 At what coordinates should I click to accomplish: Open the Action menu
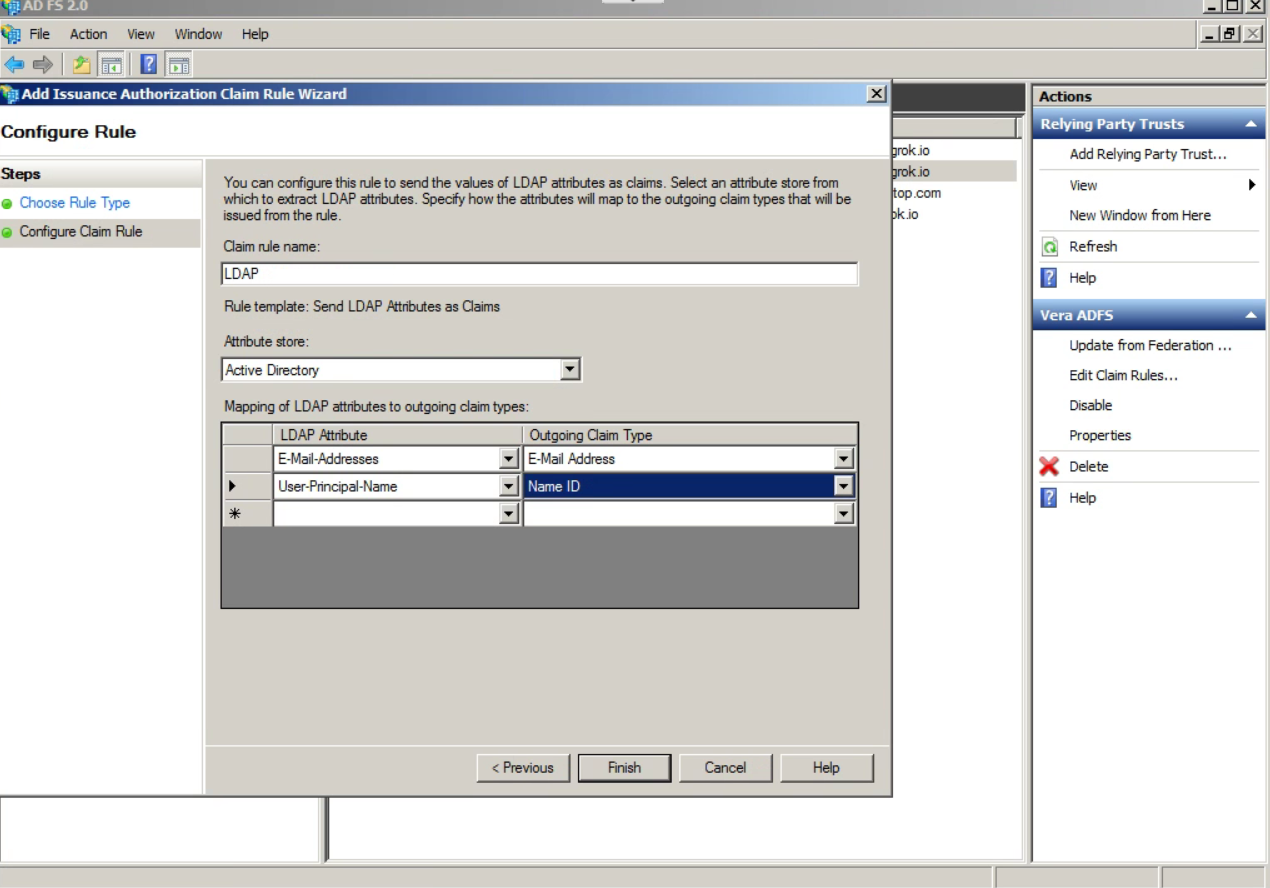[x=88, y=34]
